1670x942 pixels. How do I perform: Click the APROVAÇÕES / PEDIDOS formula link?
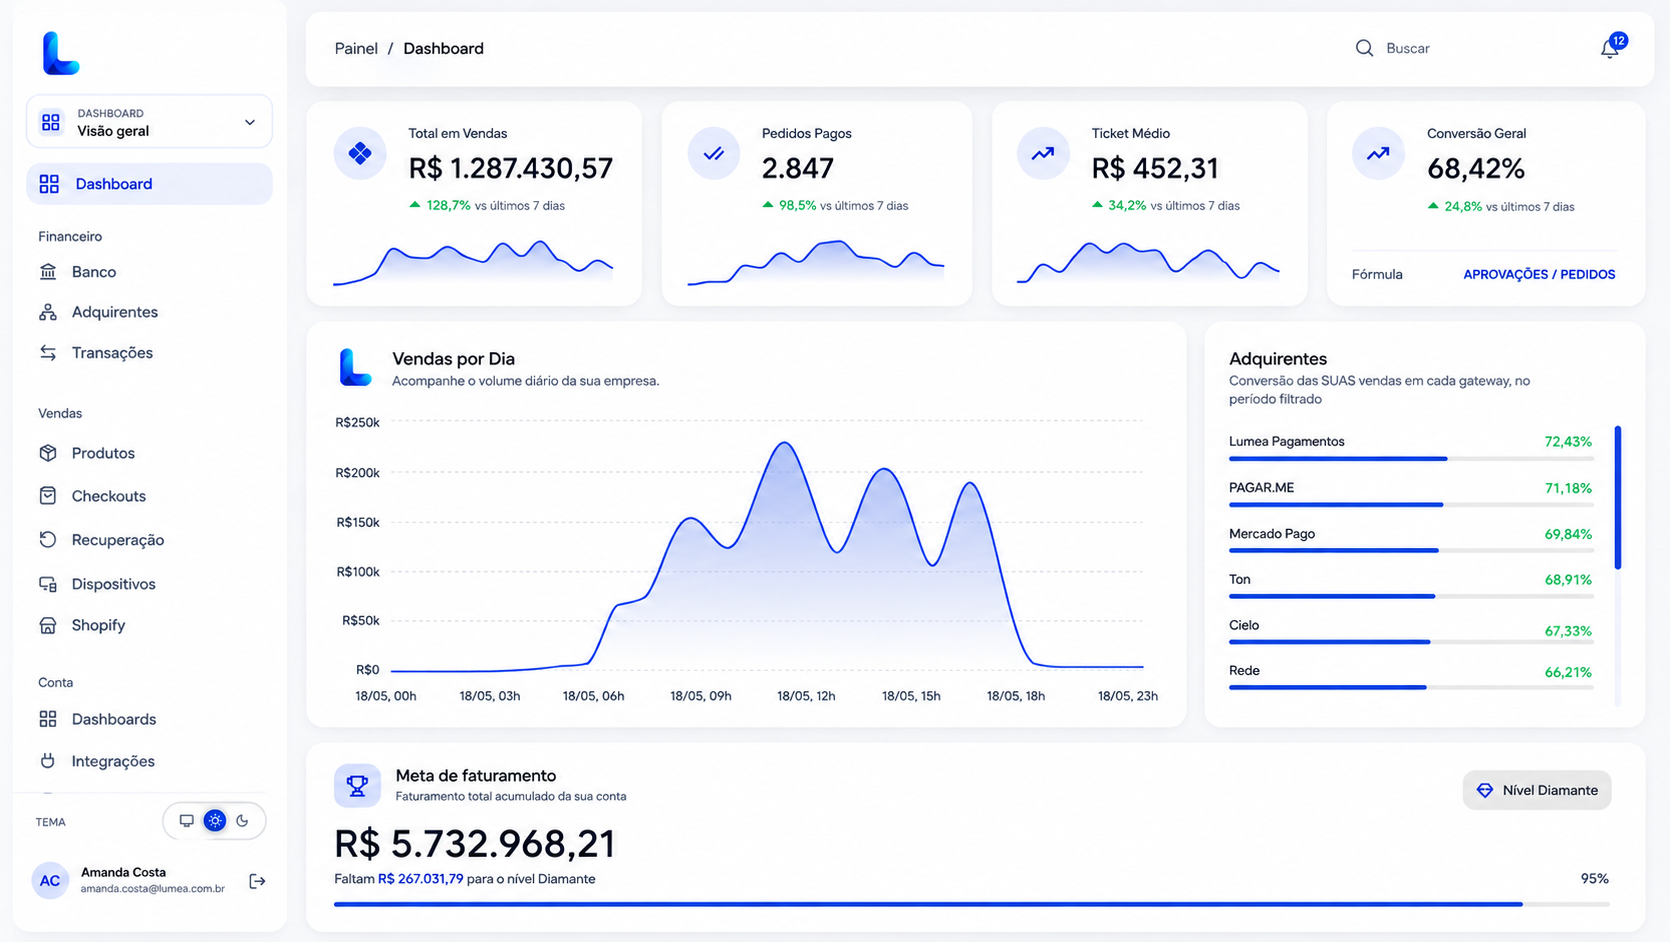pyautogui.click(x=1539, y=274)
